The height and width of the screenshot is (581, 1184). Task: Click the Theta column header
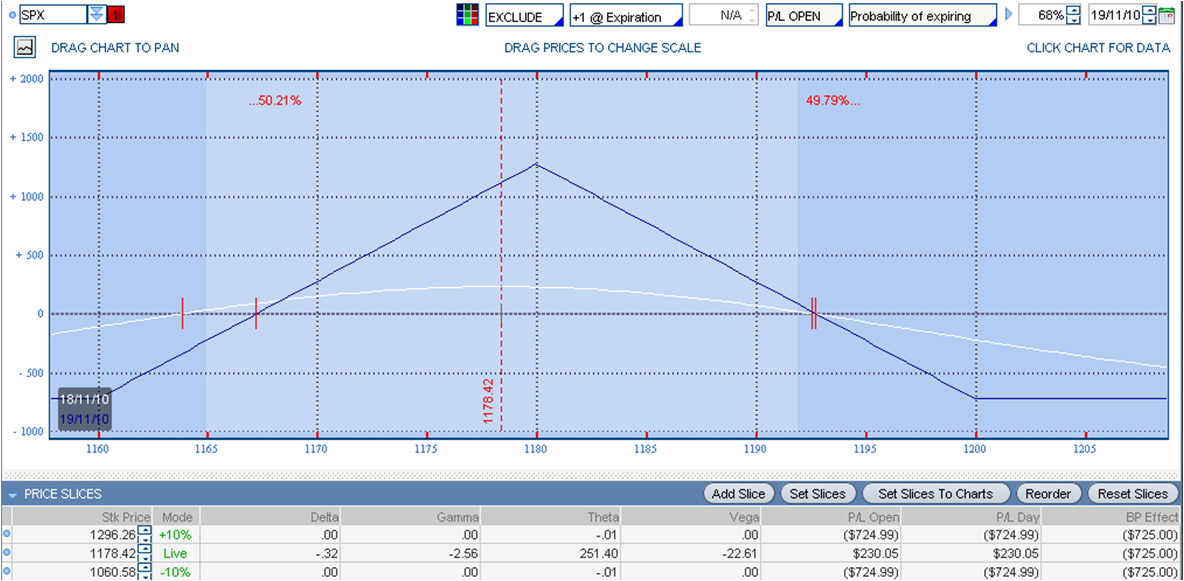(x=550, y=517)
